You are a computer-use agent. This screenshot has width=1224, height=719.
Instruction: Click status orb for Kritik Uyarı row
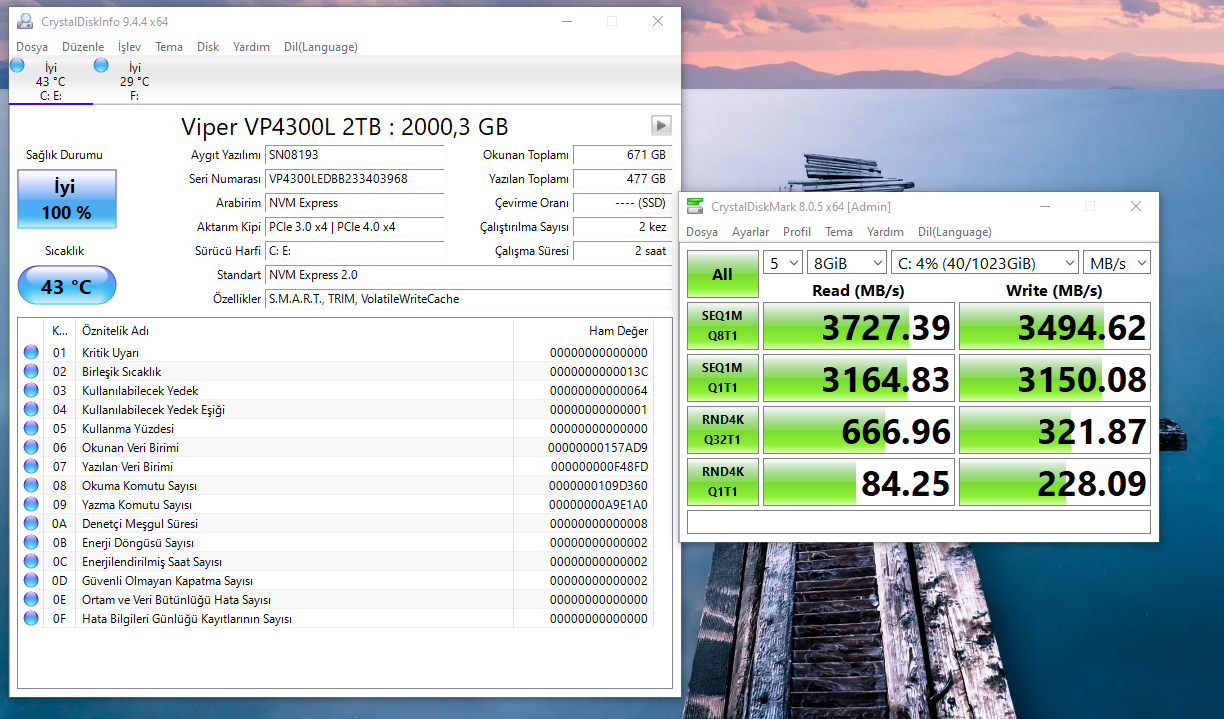tap(31, 352)
